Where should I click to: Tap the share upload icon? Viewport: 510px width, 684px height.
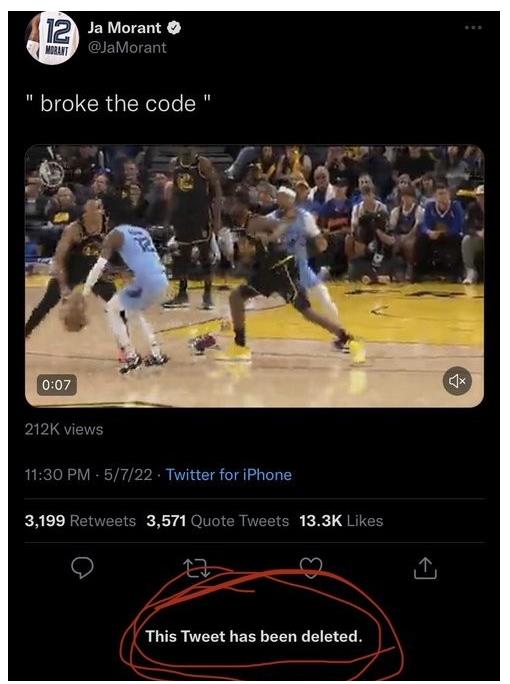(425, 568)
